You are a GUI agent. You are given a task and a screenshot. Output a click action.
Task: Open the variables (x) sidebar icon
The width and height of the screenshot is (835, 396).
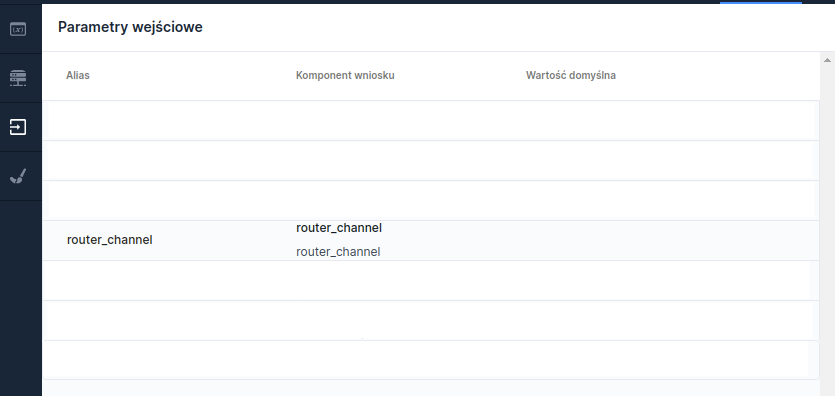(18, 29)
